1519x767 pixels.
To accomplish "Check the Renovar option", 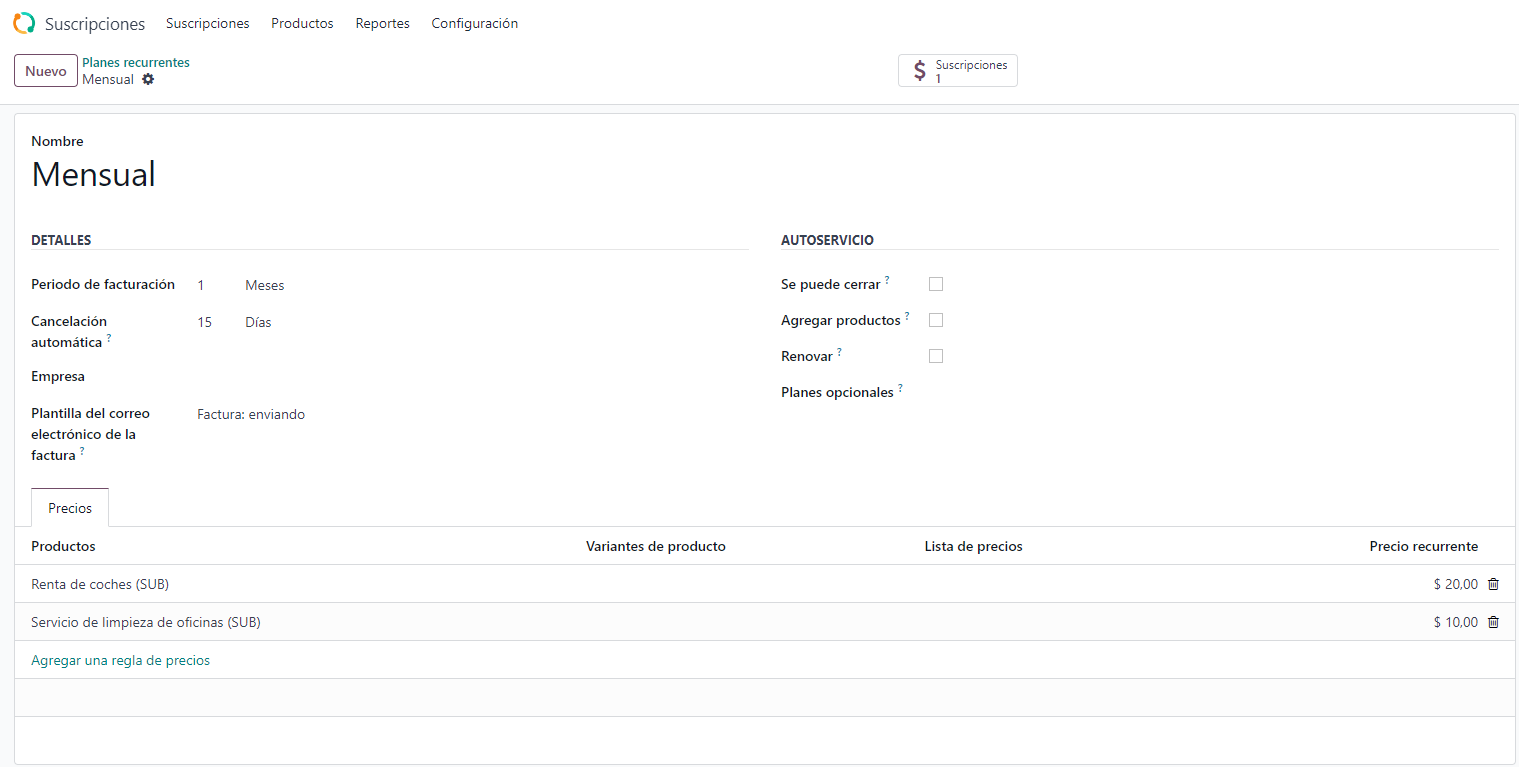I will [936, 356].
